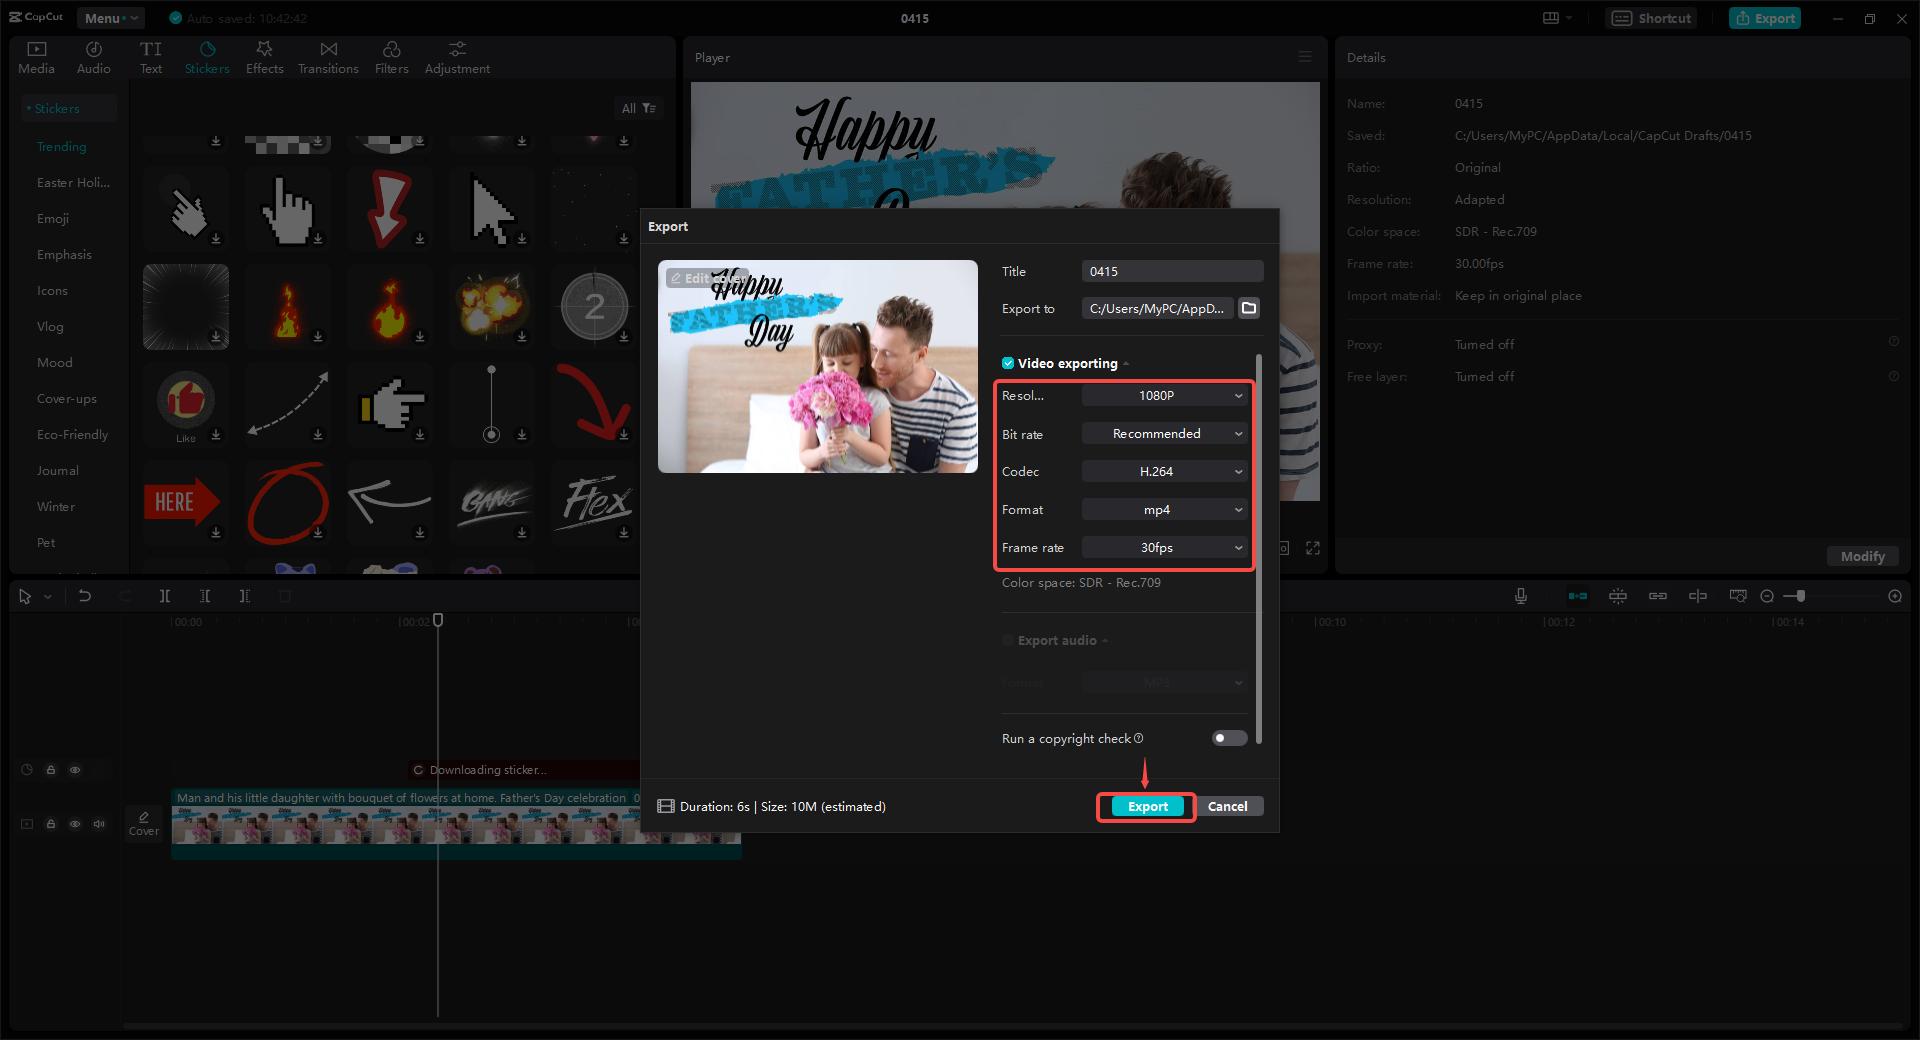Viewport: 1920px width, 1040px height.
Task: Open the Codec dropdown showing H.264
Action: [1164, 471]
